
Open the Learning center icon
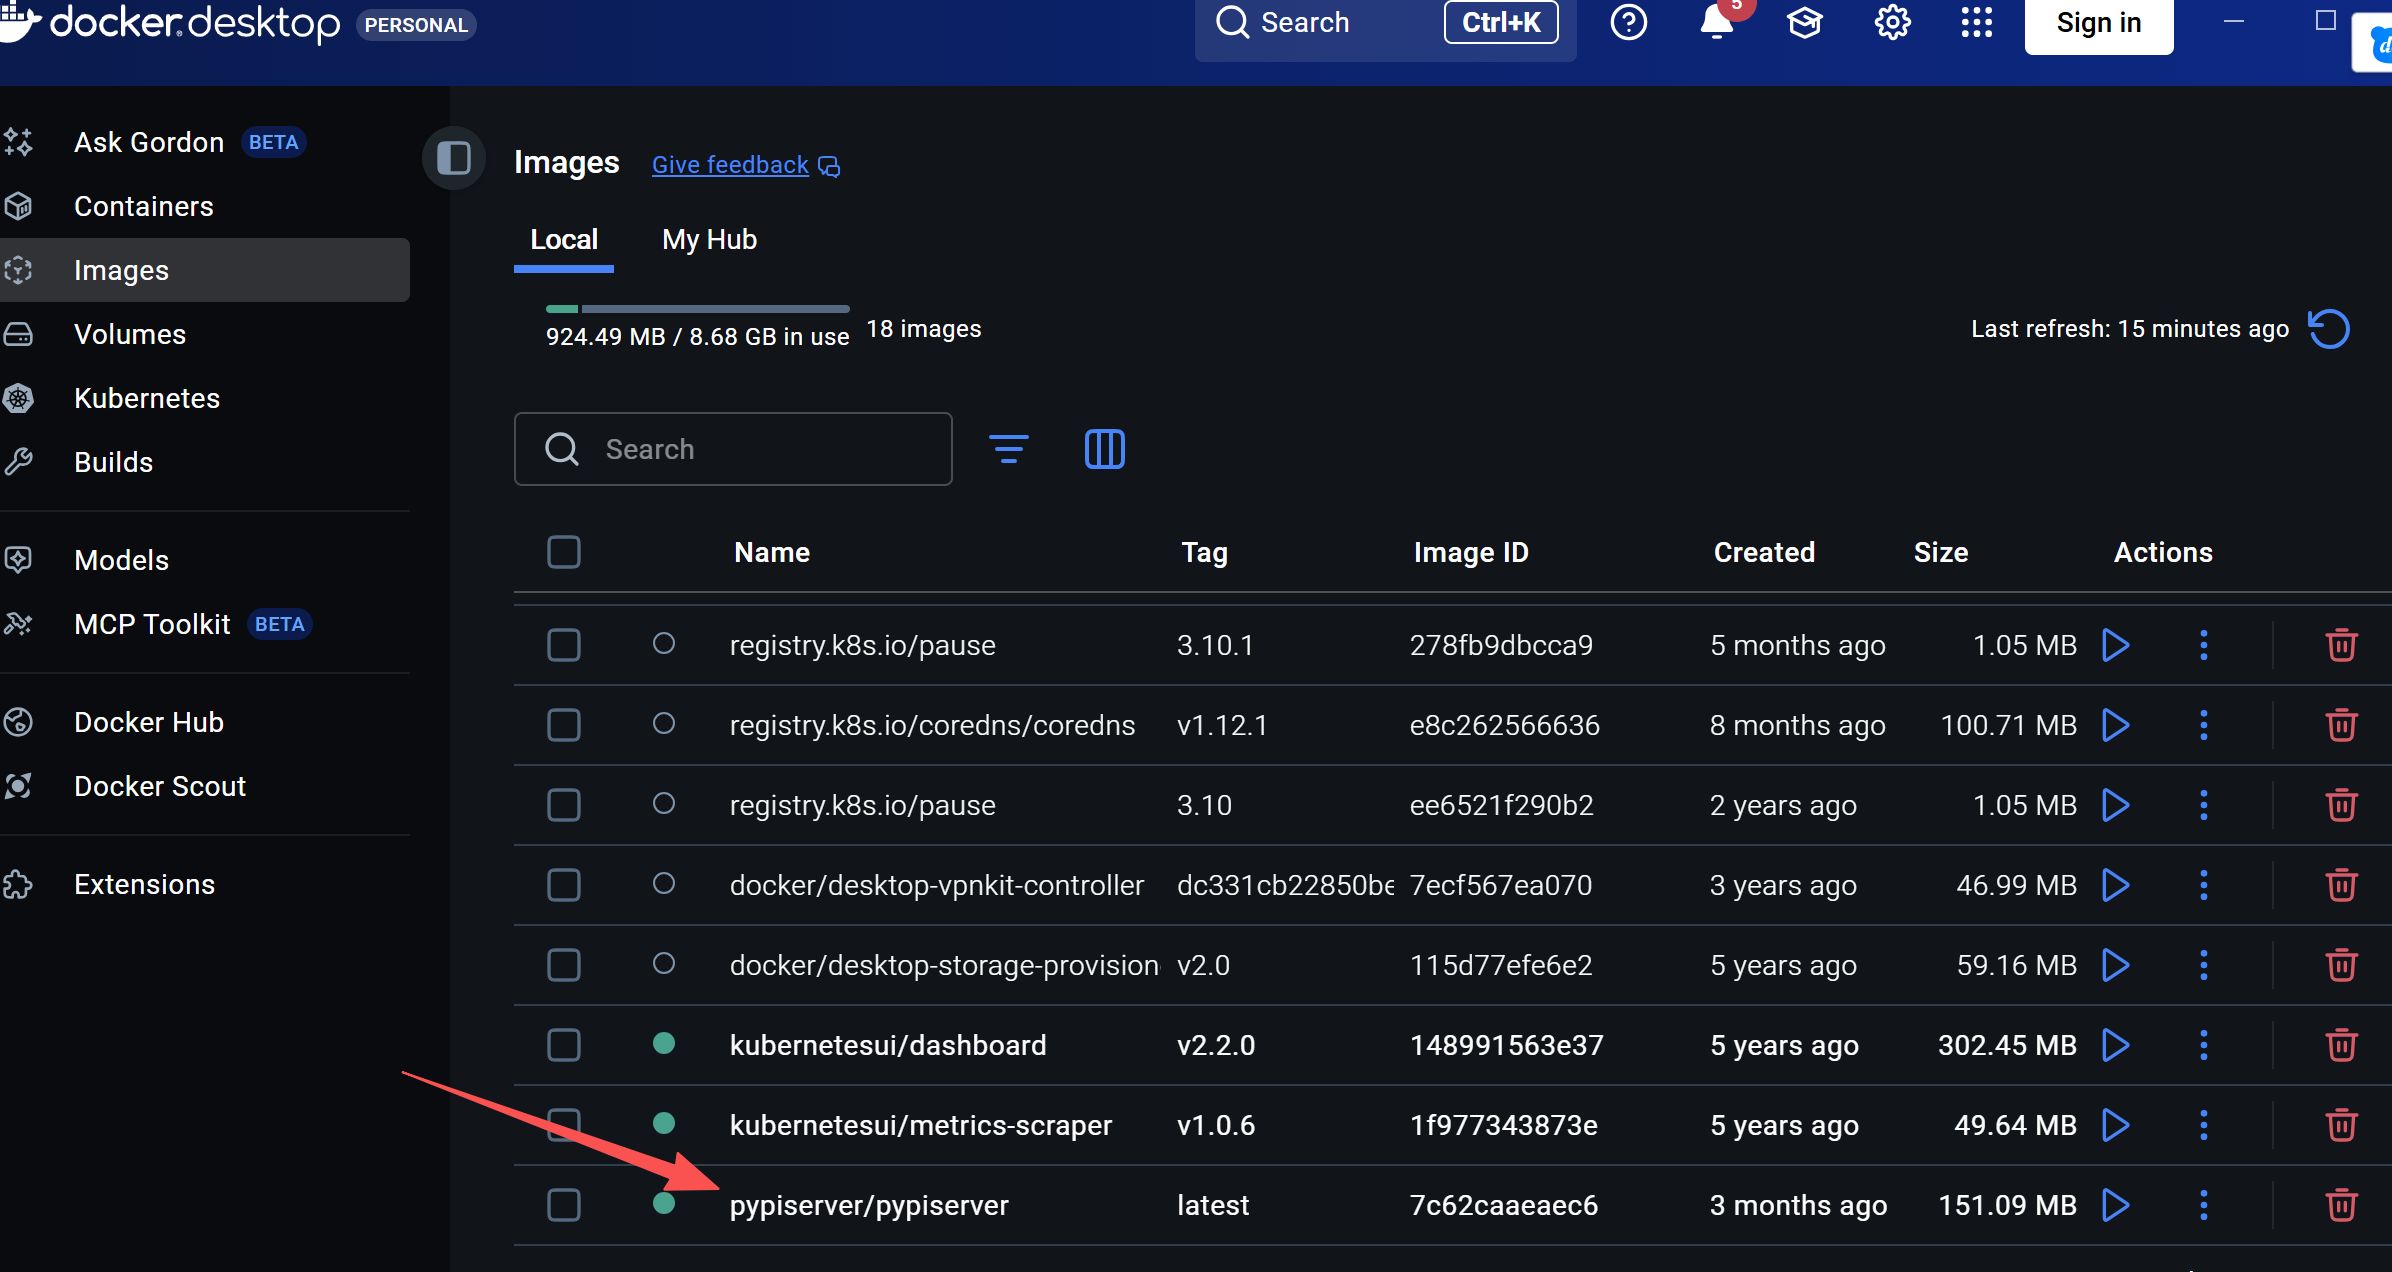pos(1804,22)
